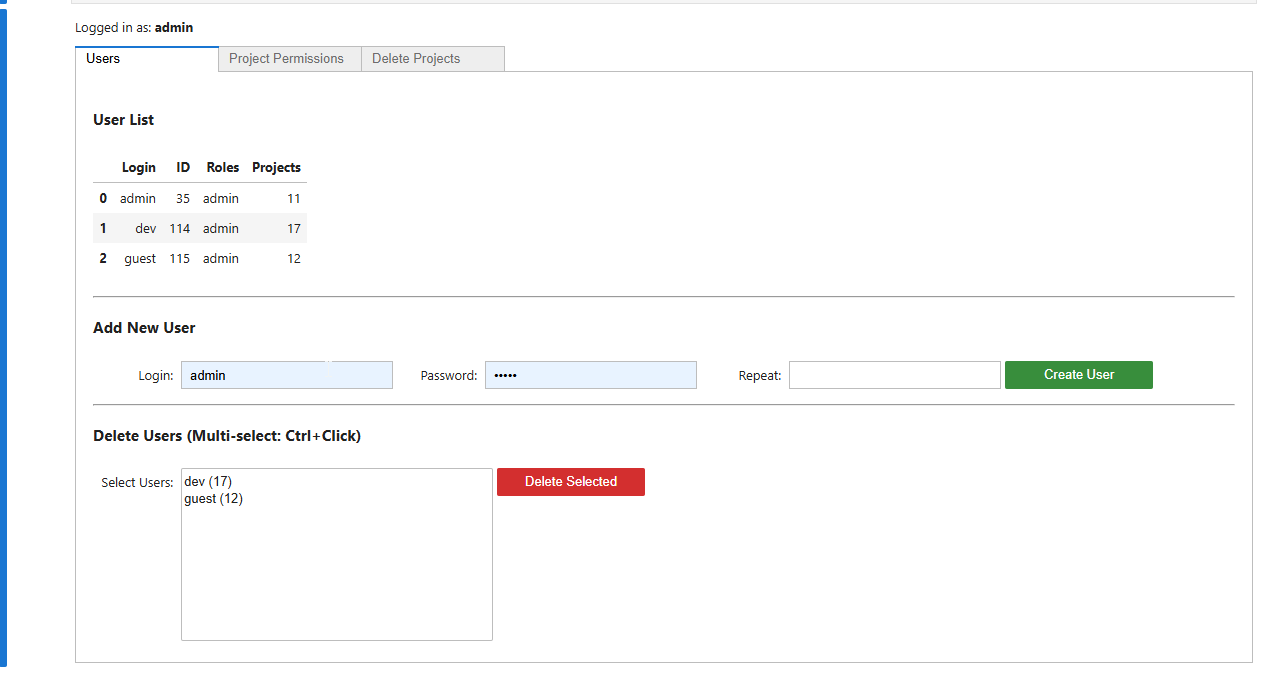Click the Login input field
Screen dimensions: 1264x676
pos(286,375)
